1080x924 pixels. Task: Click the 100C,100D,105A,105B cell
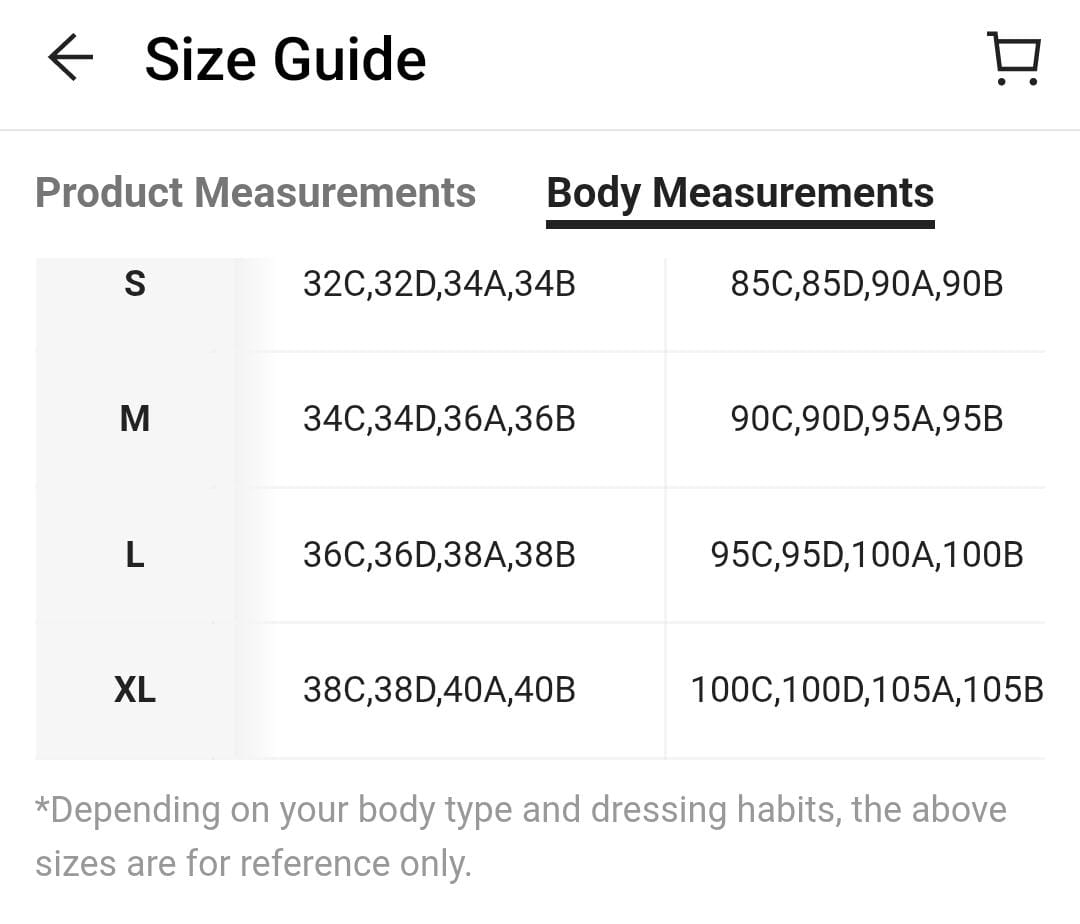[x=866, y=689]
